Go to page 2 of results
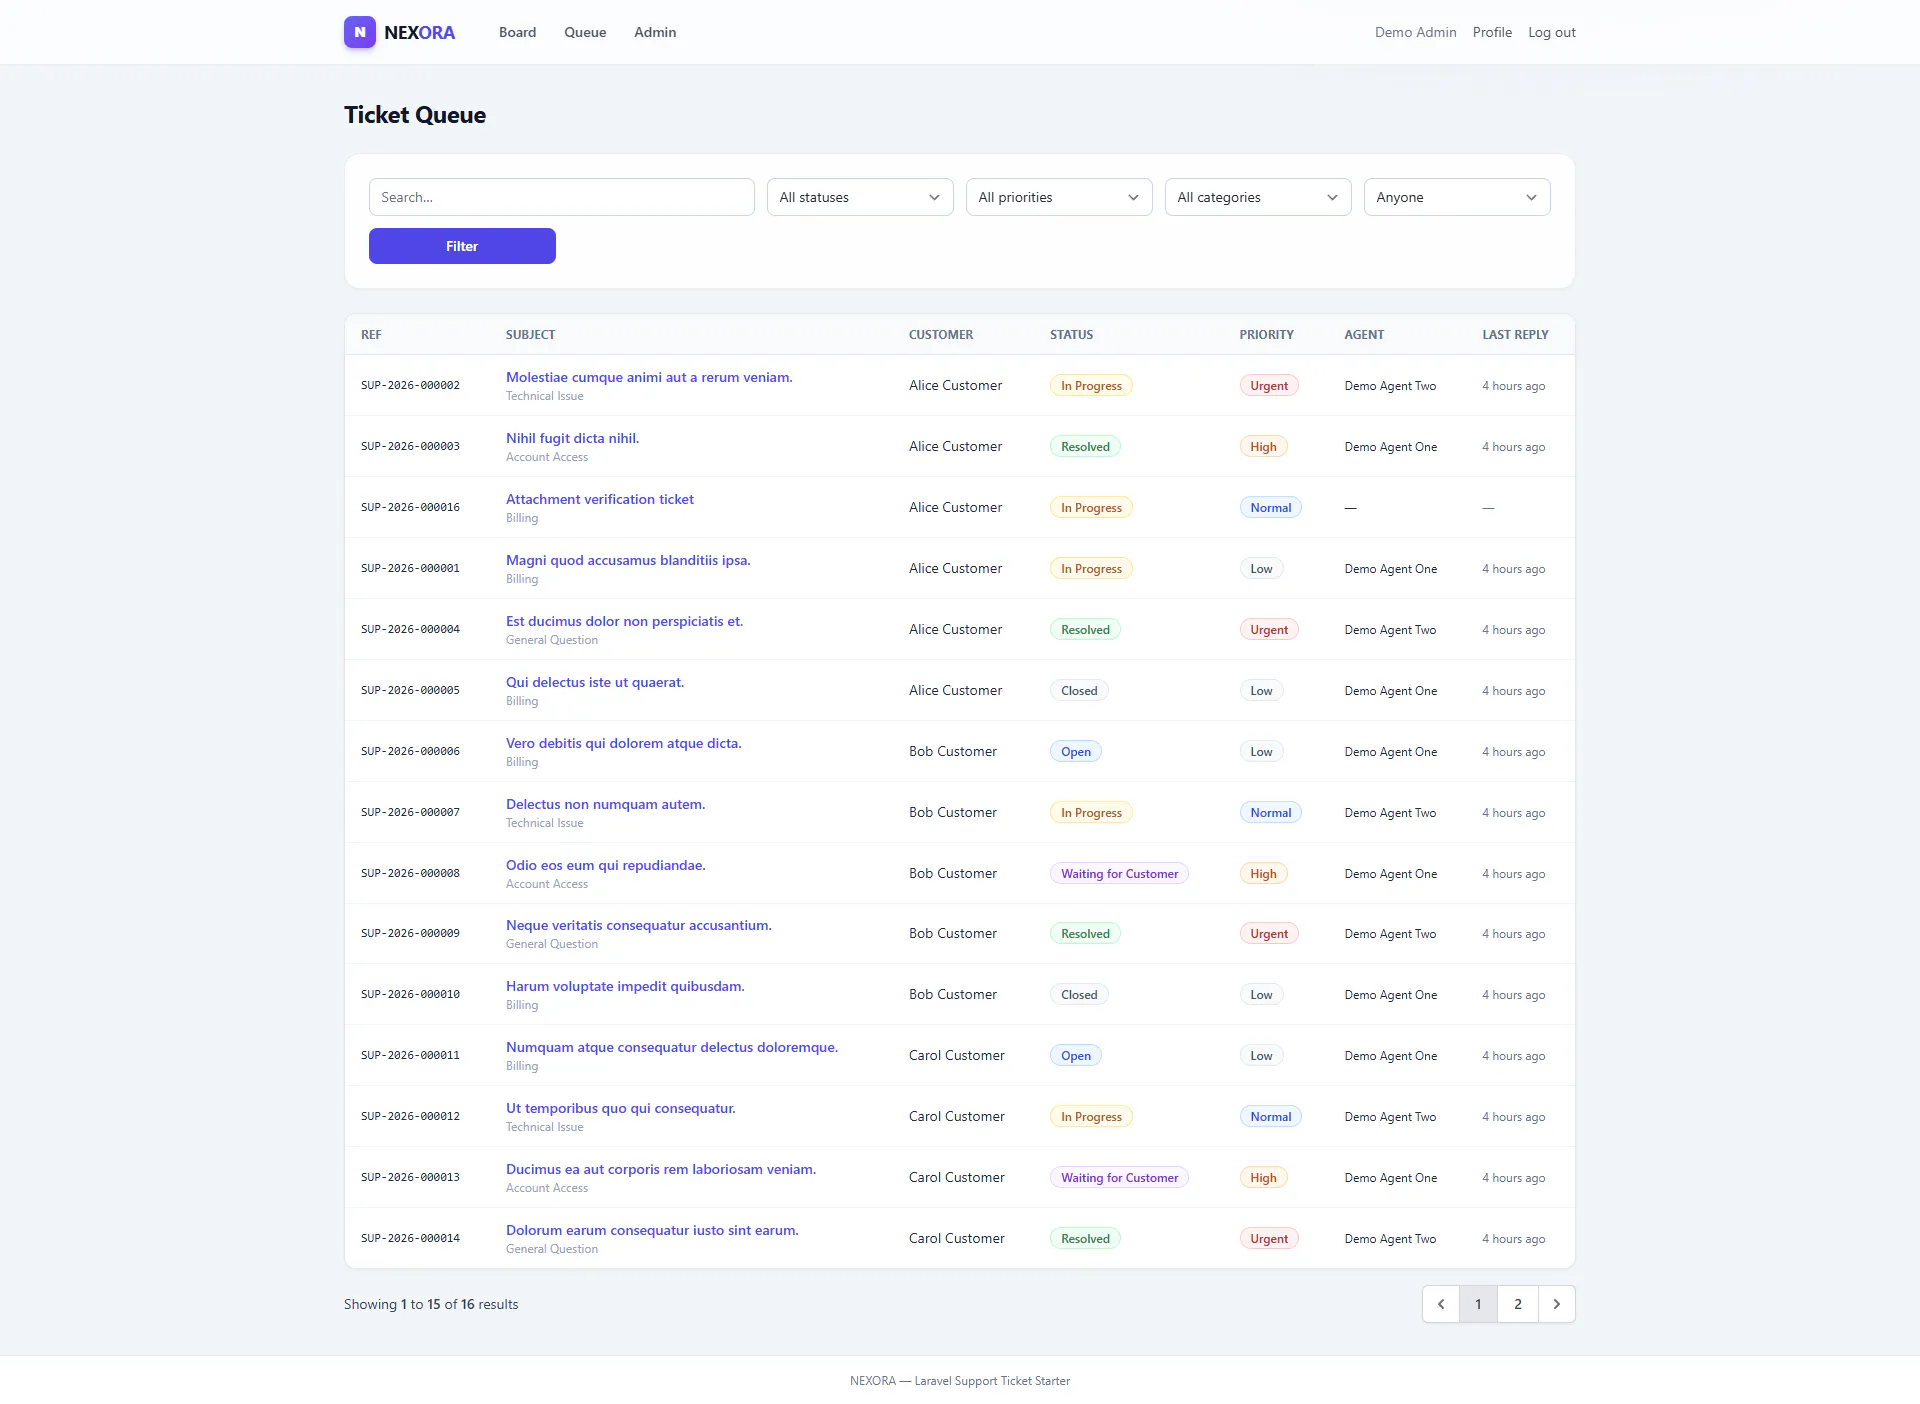This screenshot has width=1920, height=1404. click(x=1518, y=1304)
